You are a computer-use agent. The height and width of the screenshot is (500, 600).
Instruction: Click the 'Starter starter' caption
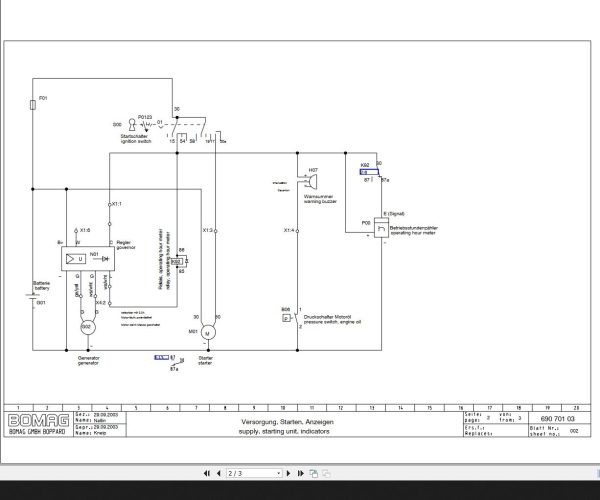(x=205, y=361)
